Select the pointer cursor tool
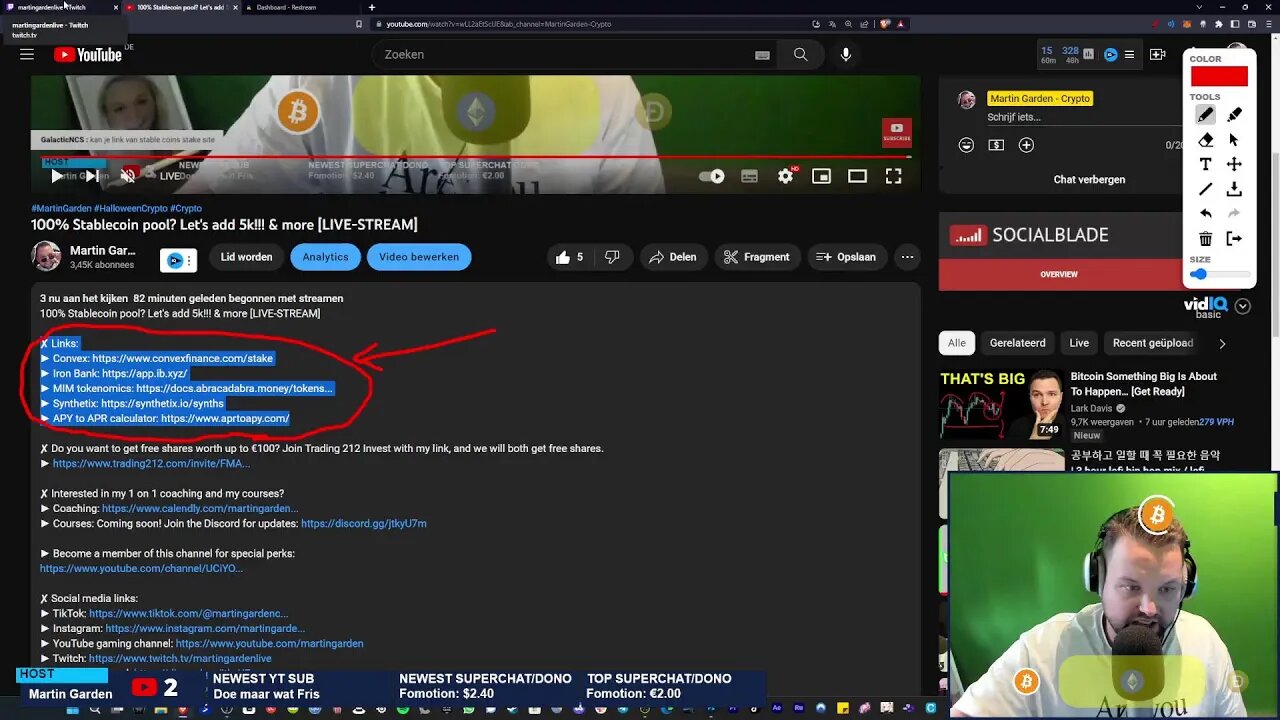1280x720 pixels. 1234,140
